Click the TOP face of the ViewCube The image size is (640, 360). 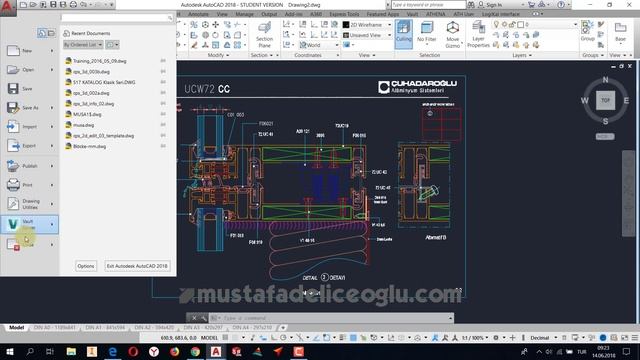click(x=605, y=100)
